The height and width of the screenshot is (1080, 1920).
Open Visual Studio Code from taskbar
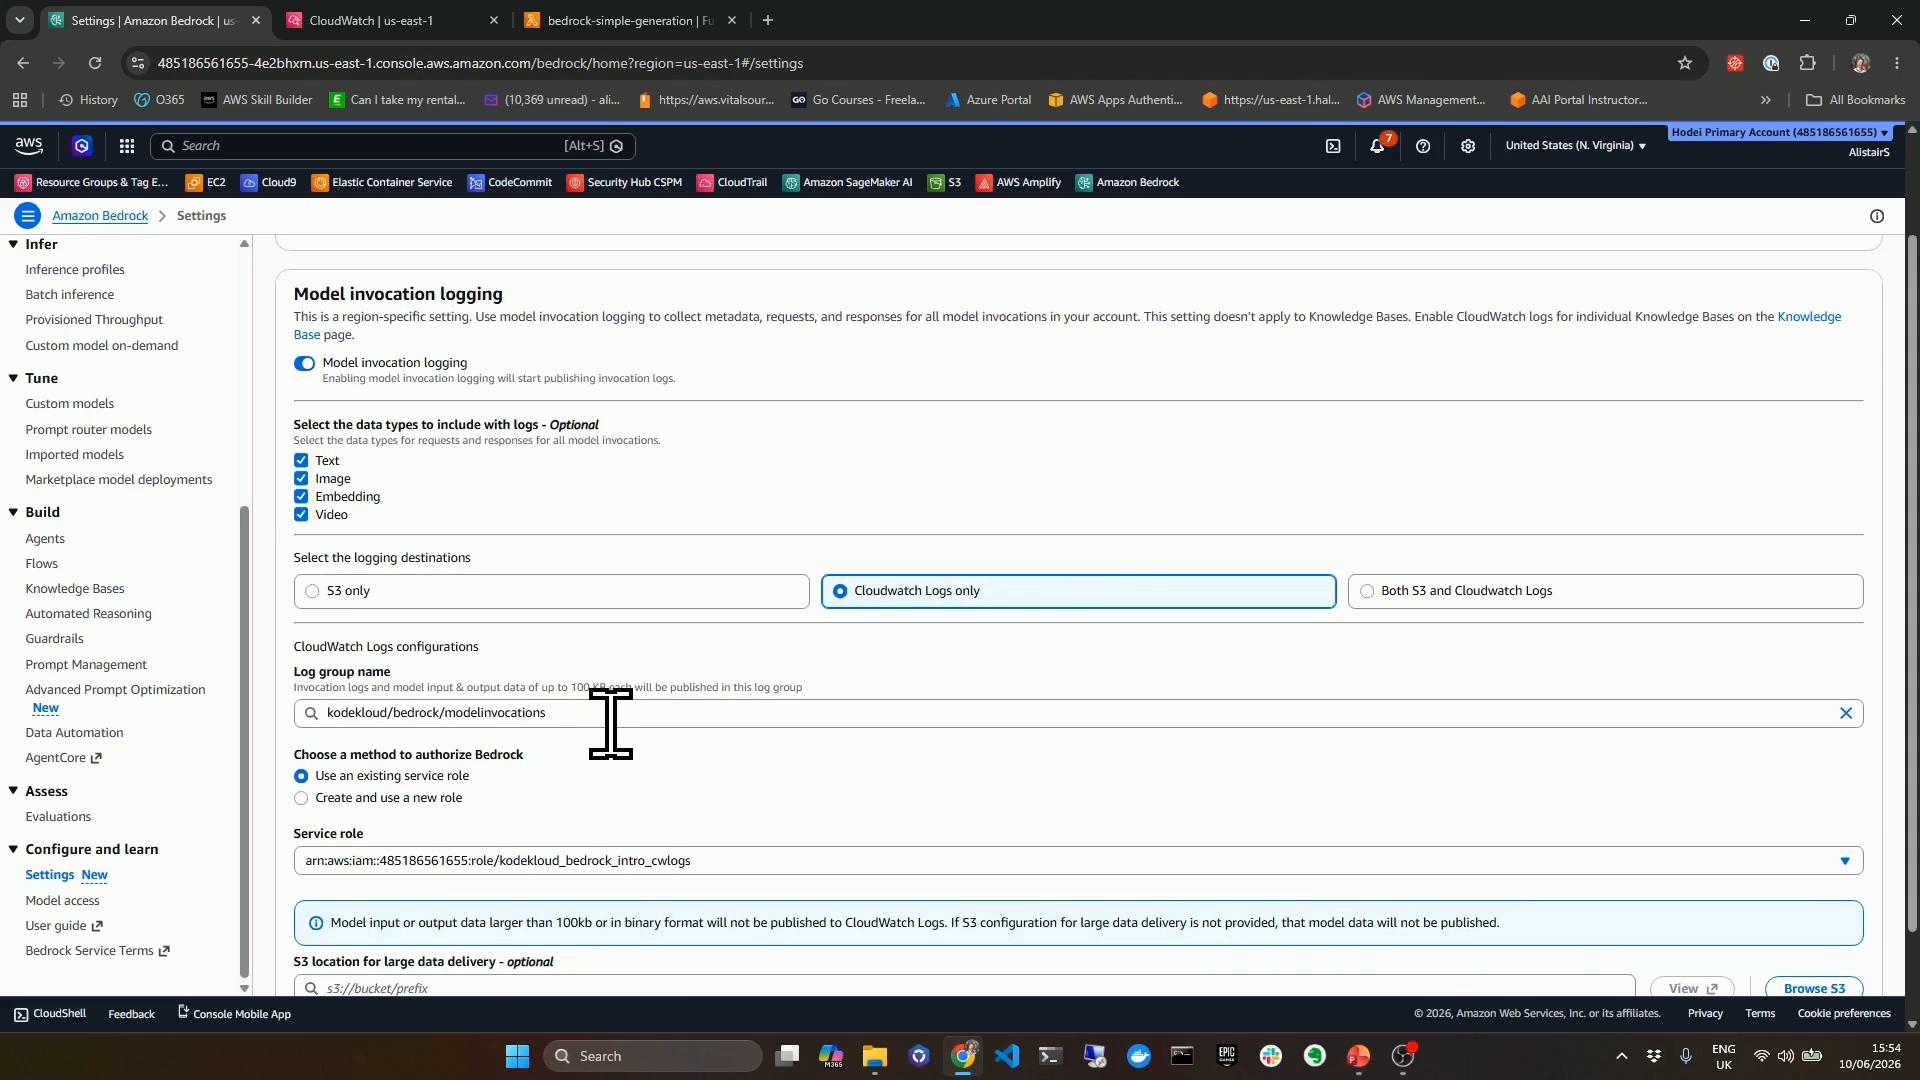[x=1007, y=1056]
